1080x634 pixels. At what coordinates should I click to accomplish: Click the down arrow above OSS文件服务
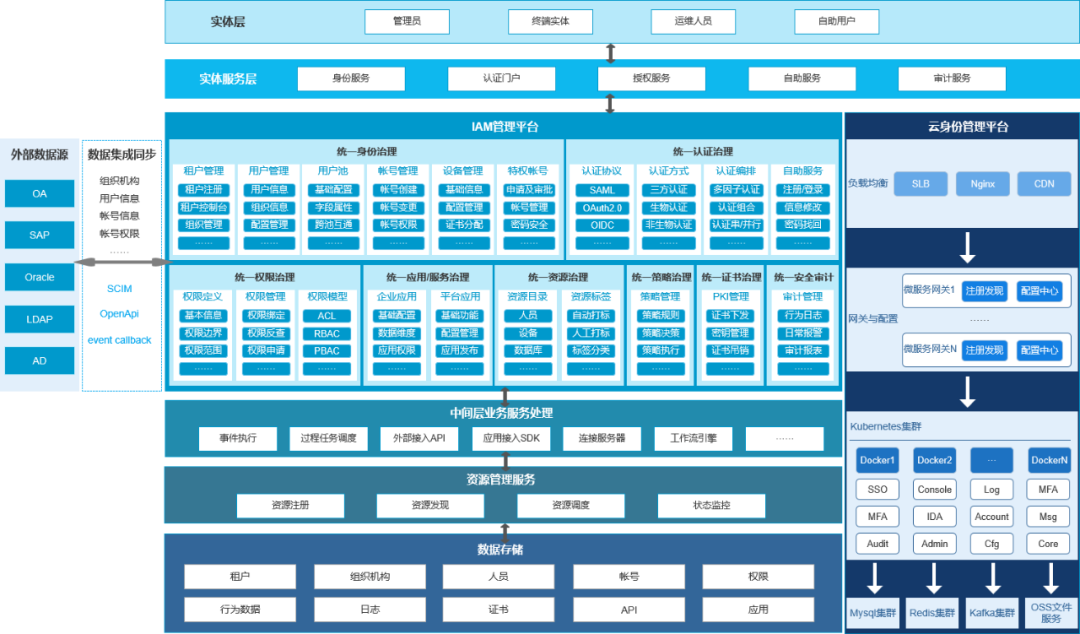1051,578
